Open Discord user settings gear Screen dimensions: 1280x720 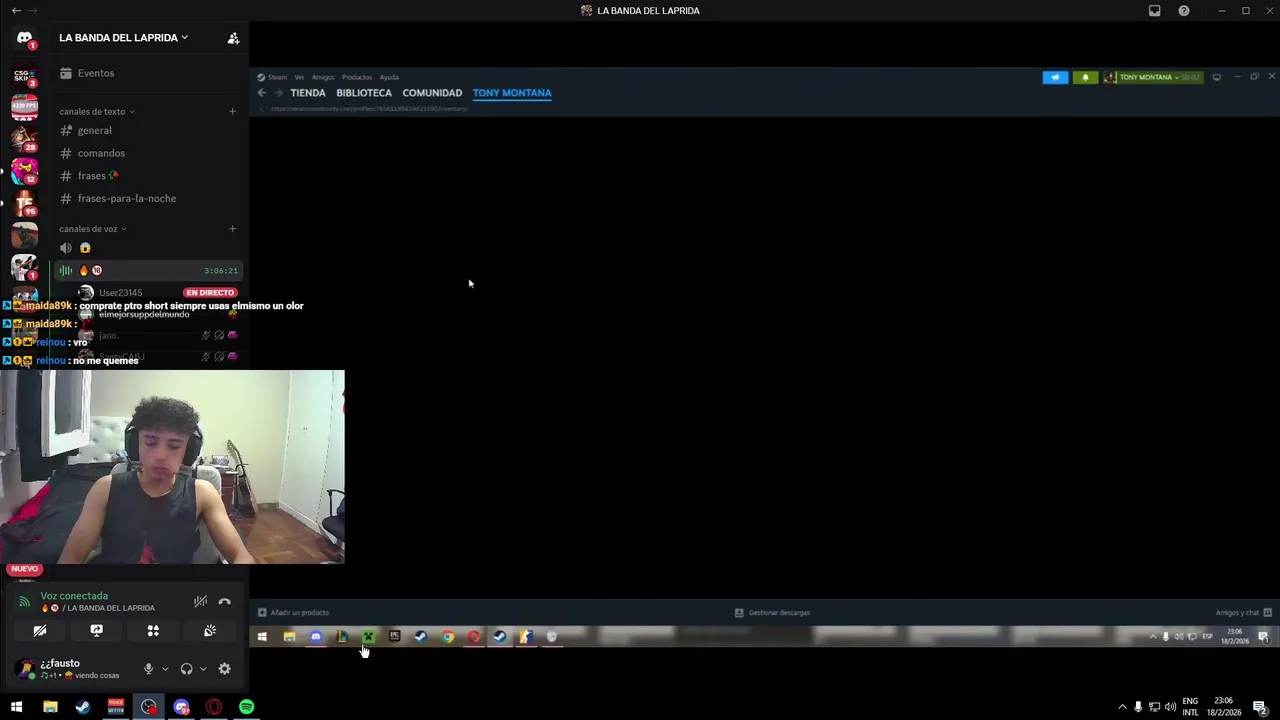coord(224,669)
